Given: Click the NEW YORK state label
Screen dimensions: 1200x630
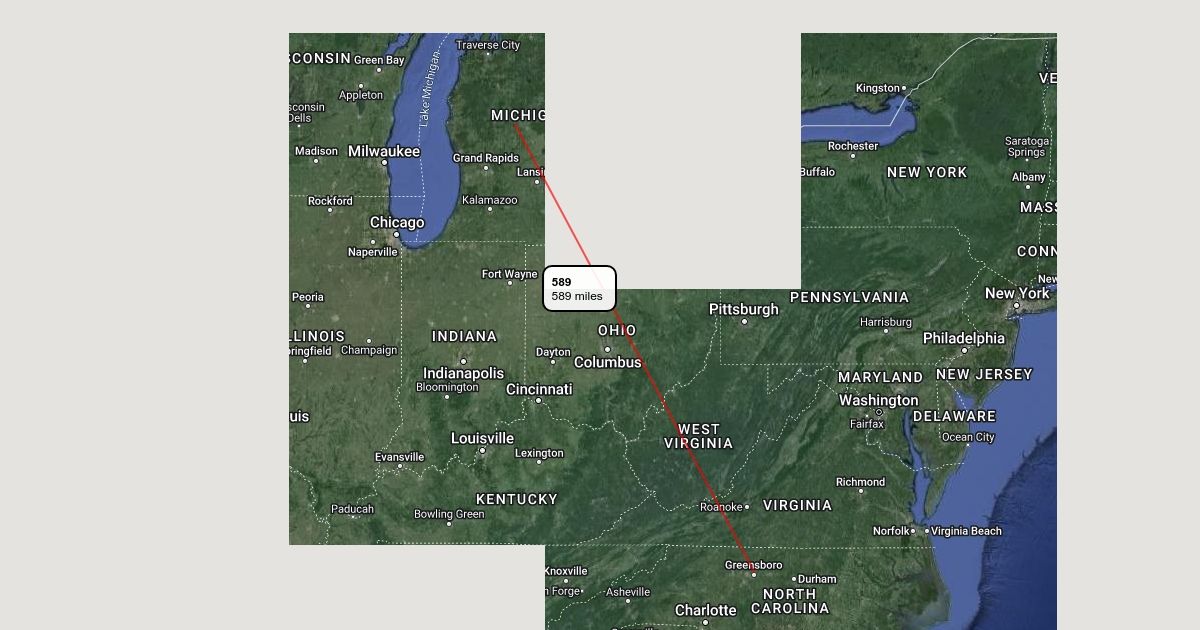Looking at the screenshot, I should (x=927, y=172).
